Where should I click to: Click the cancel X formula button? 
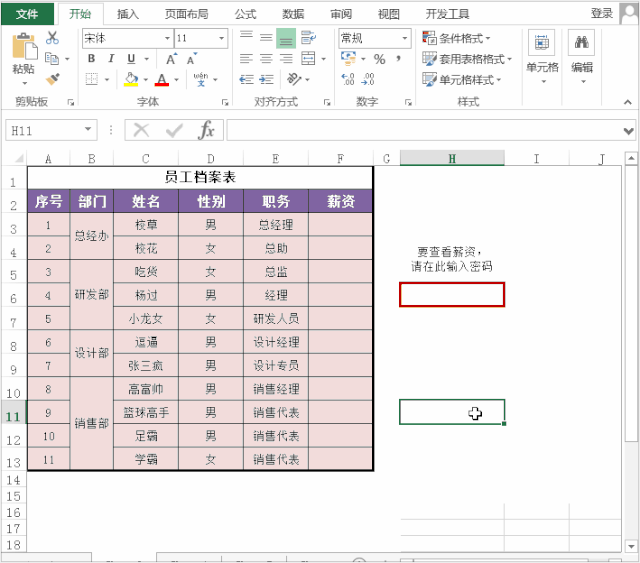[x=141, y=131]
